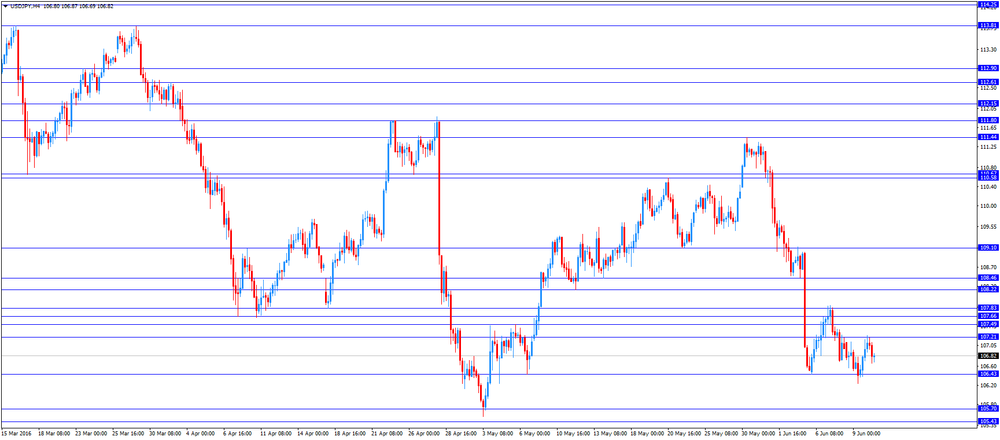Click the 30 May 00:00 time axis label

click(x=758, y=433)
